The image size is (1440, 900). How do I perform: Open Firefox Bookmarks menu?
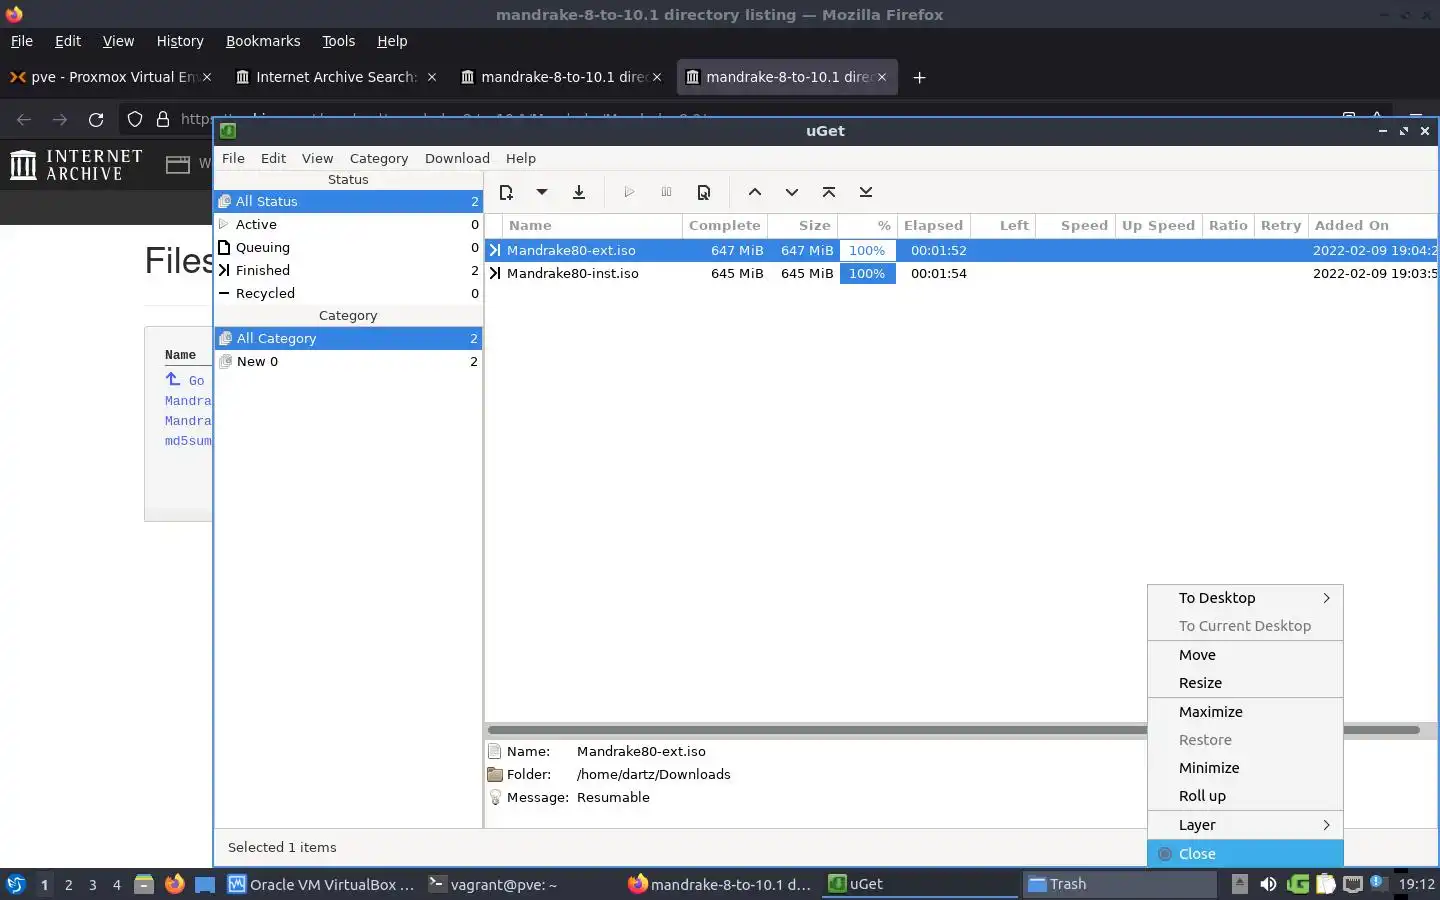(263, 41)
